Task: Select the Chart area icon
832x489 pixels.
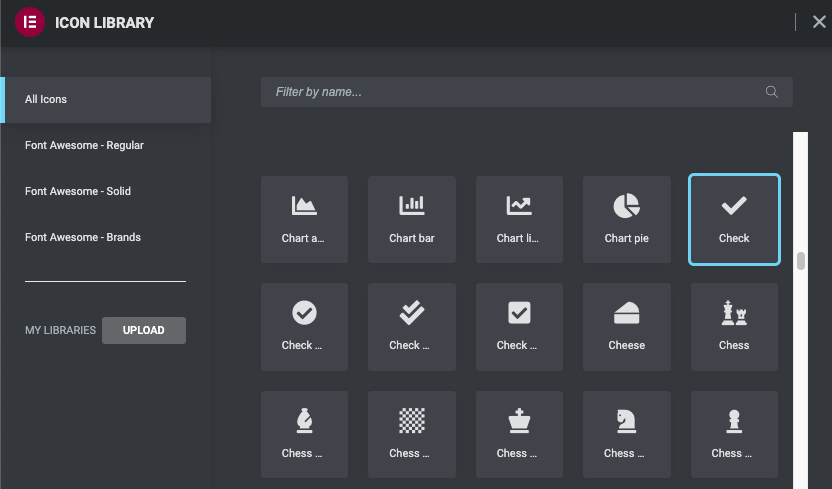Action: coord(304,219)
